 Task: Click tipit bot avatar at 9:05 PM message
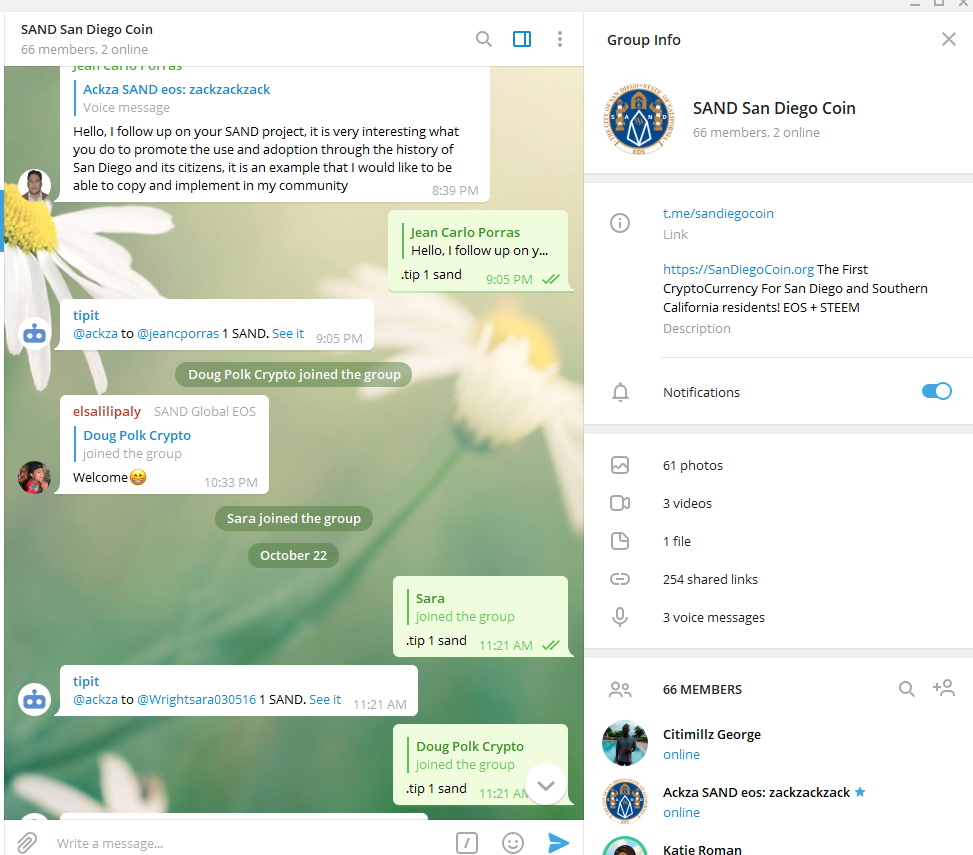click(34, 334)
